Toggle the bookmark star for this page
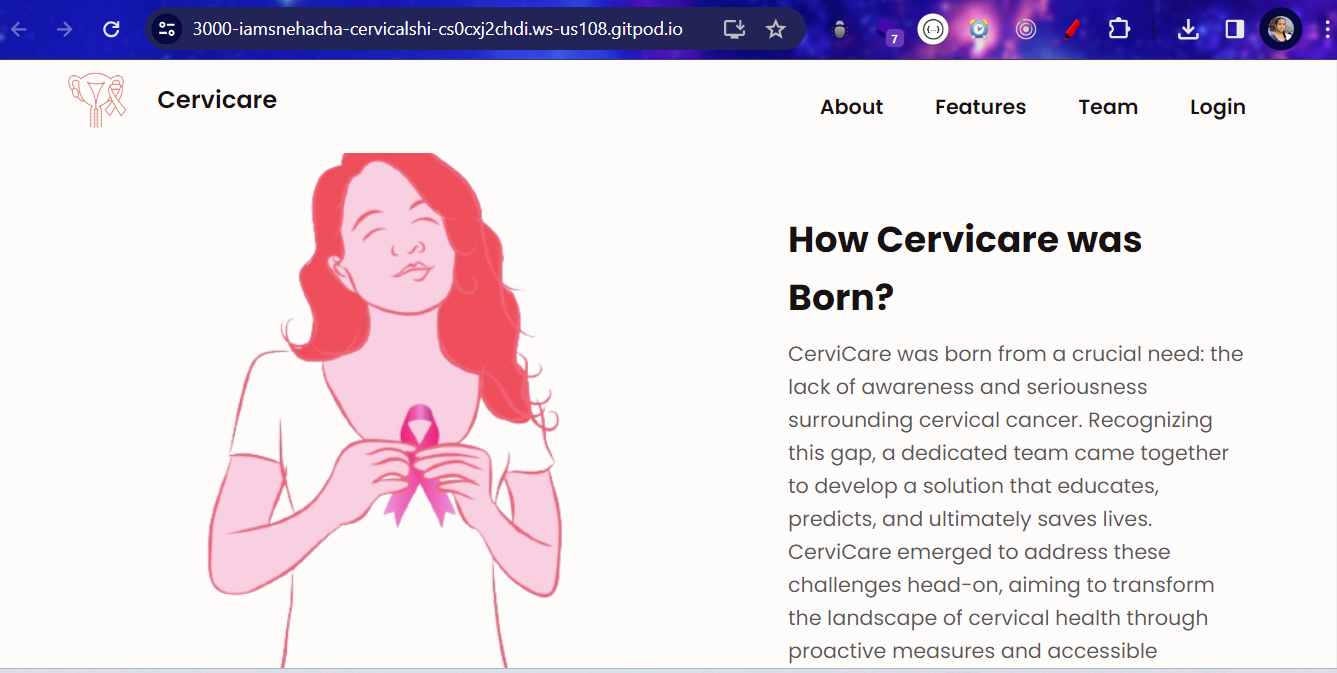The width and height of the screenshot is (1337, 673). [x=776, y=29]
